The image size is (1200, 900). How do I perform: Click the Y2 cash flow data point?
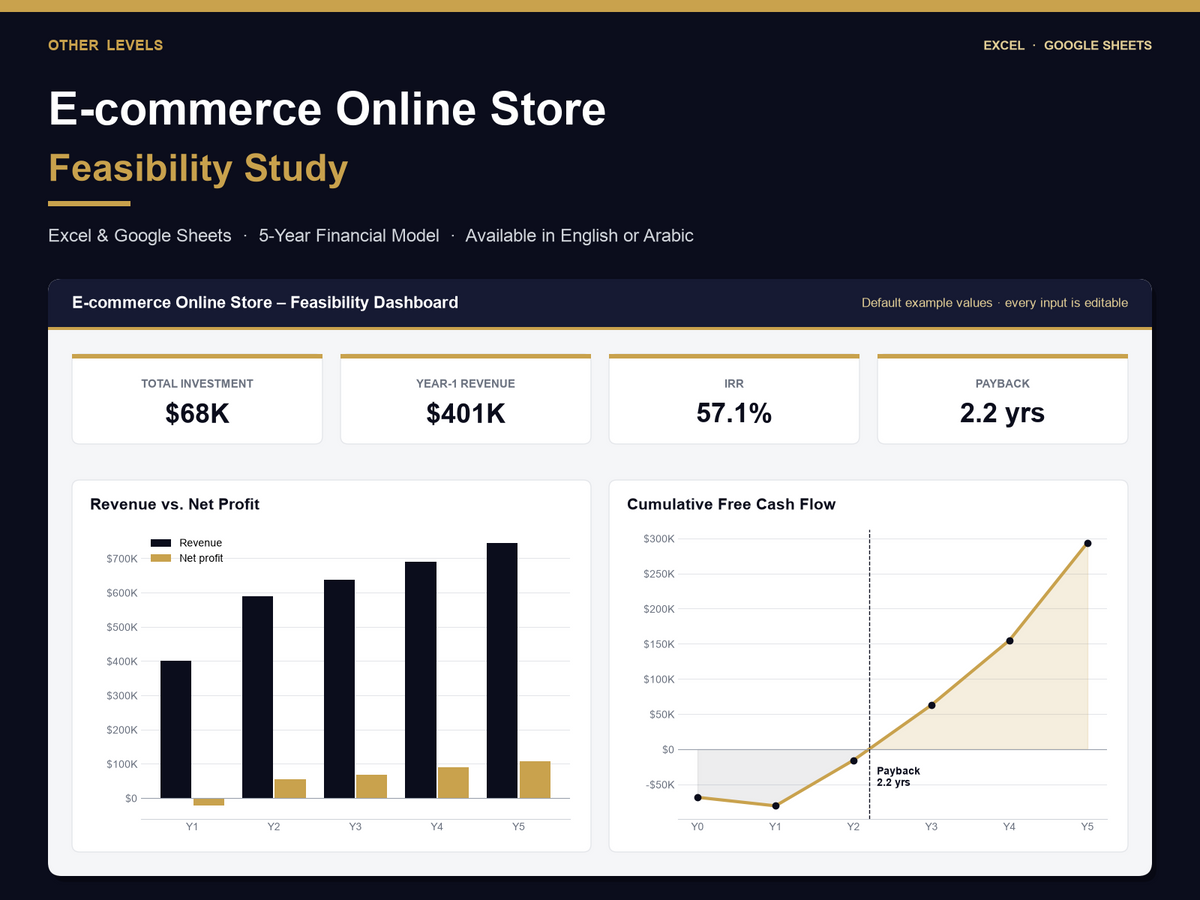click(x=853, y=761)
